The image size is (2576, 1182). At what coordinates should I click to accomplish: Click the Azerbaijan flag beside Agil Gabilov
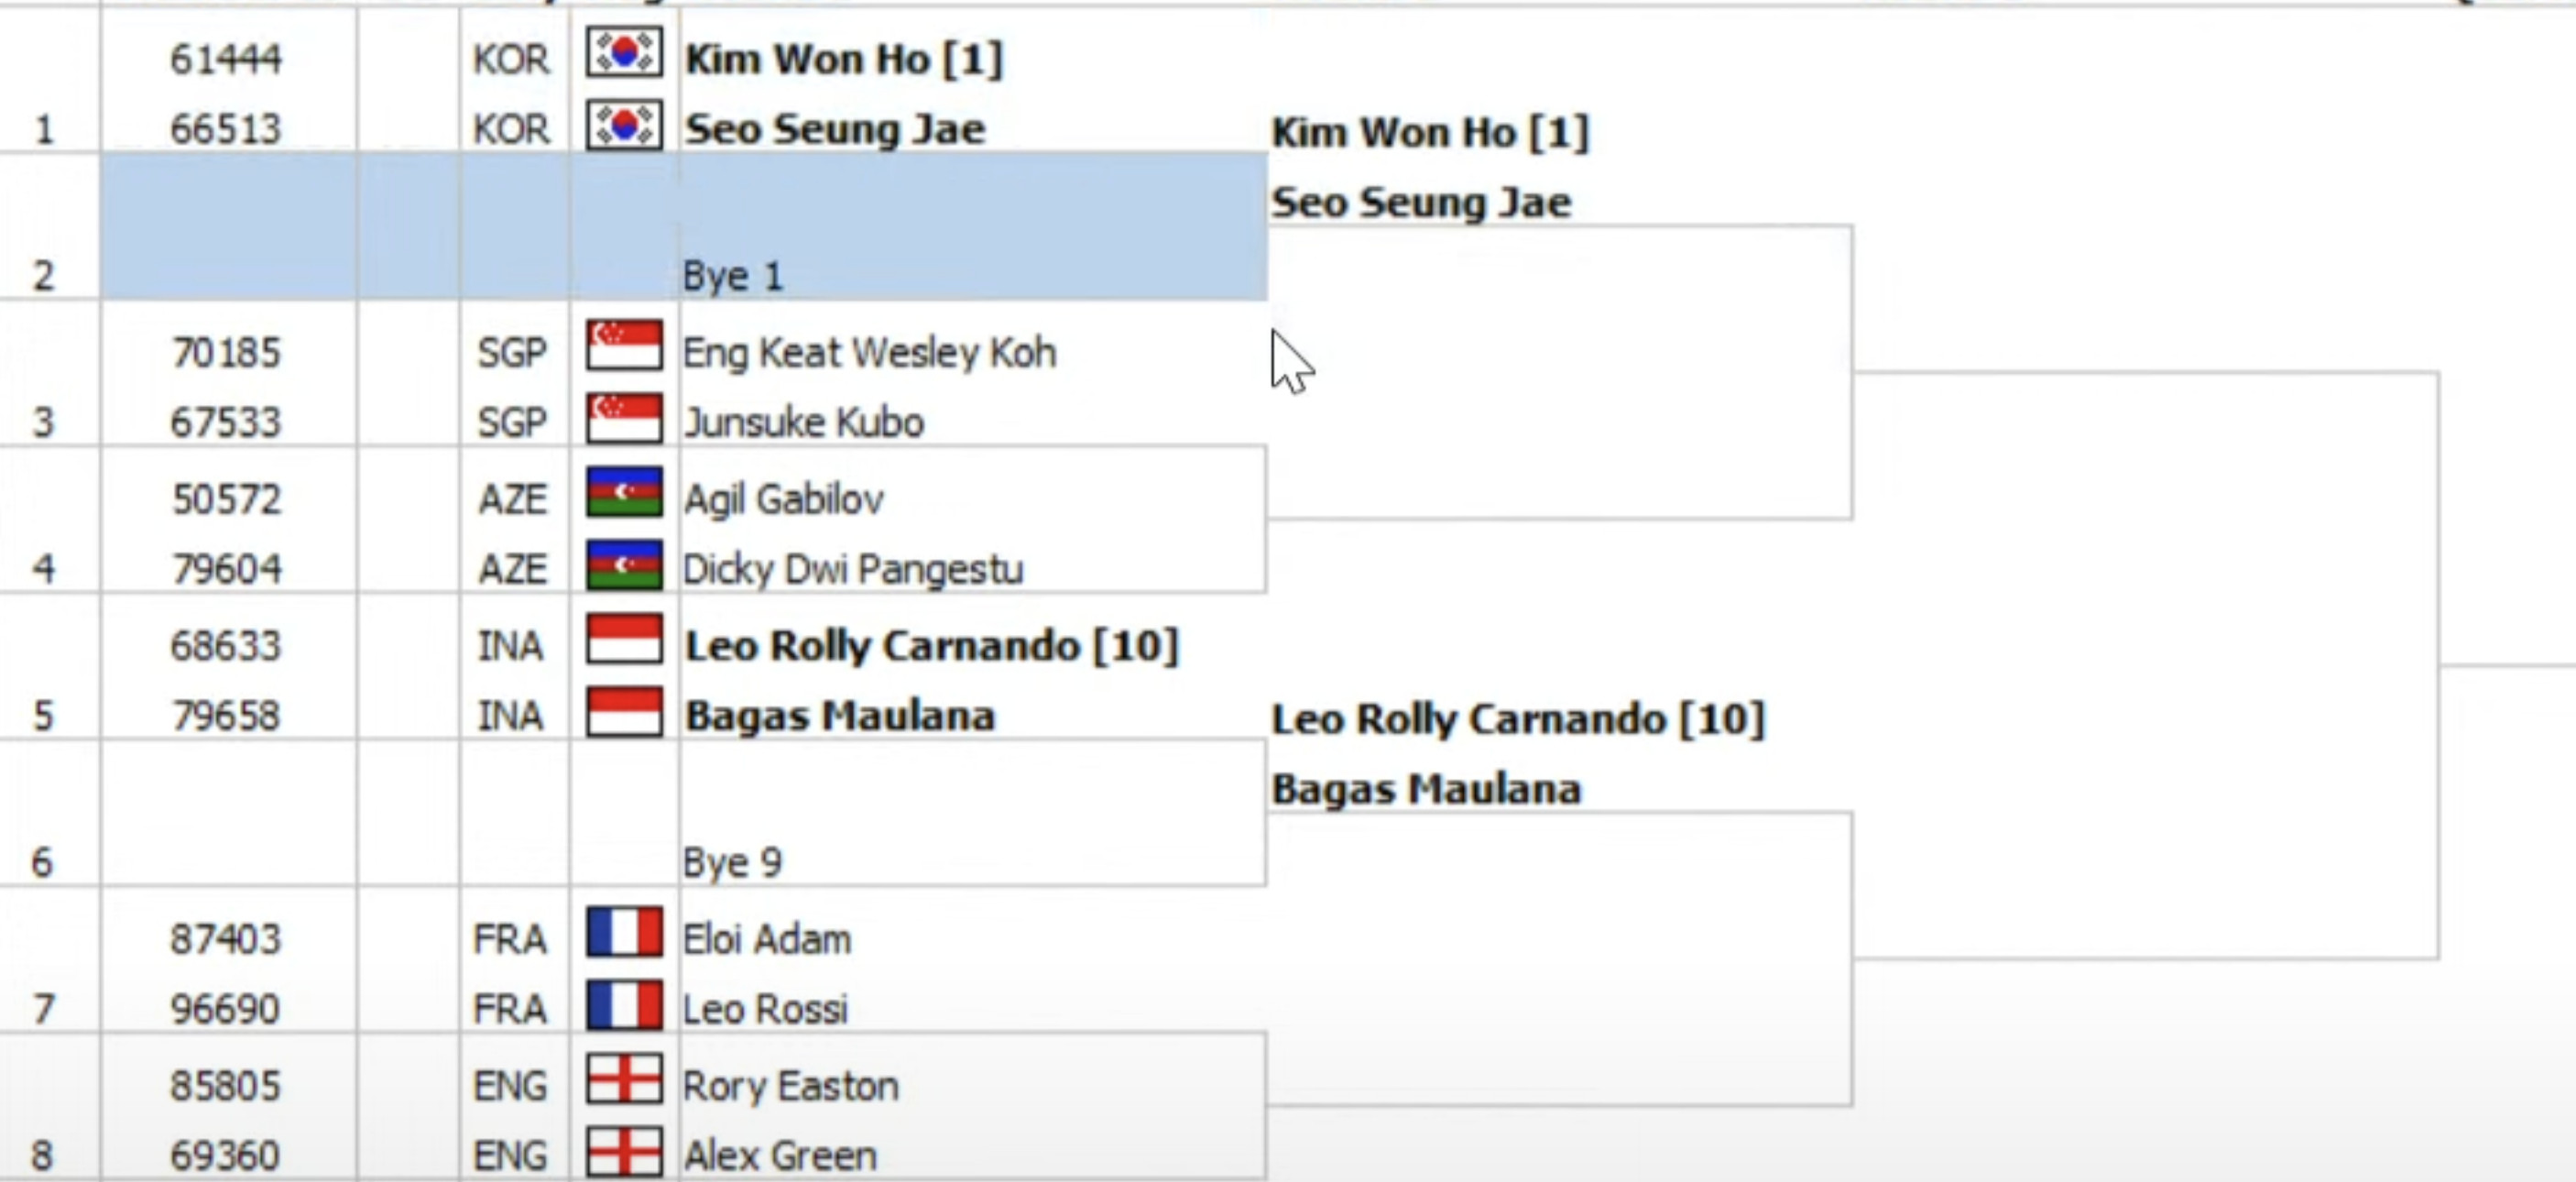(624, 492)
